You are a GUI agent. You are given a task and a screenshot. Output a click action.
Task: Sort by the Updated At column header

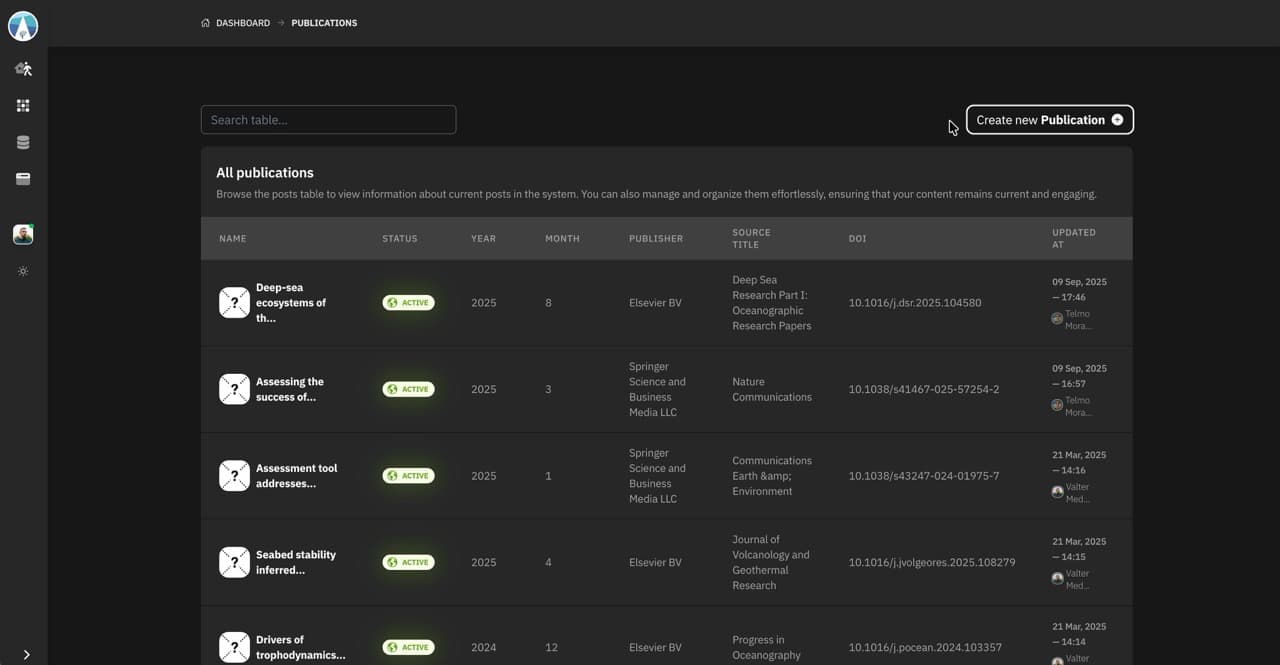pyautogui.click(x=1073, y=238)
